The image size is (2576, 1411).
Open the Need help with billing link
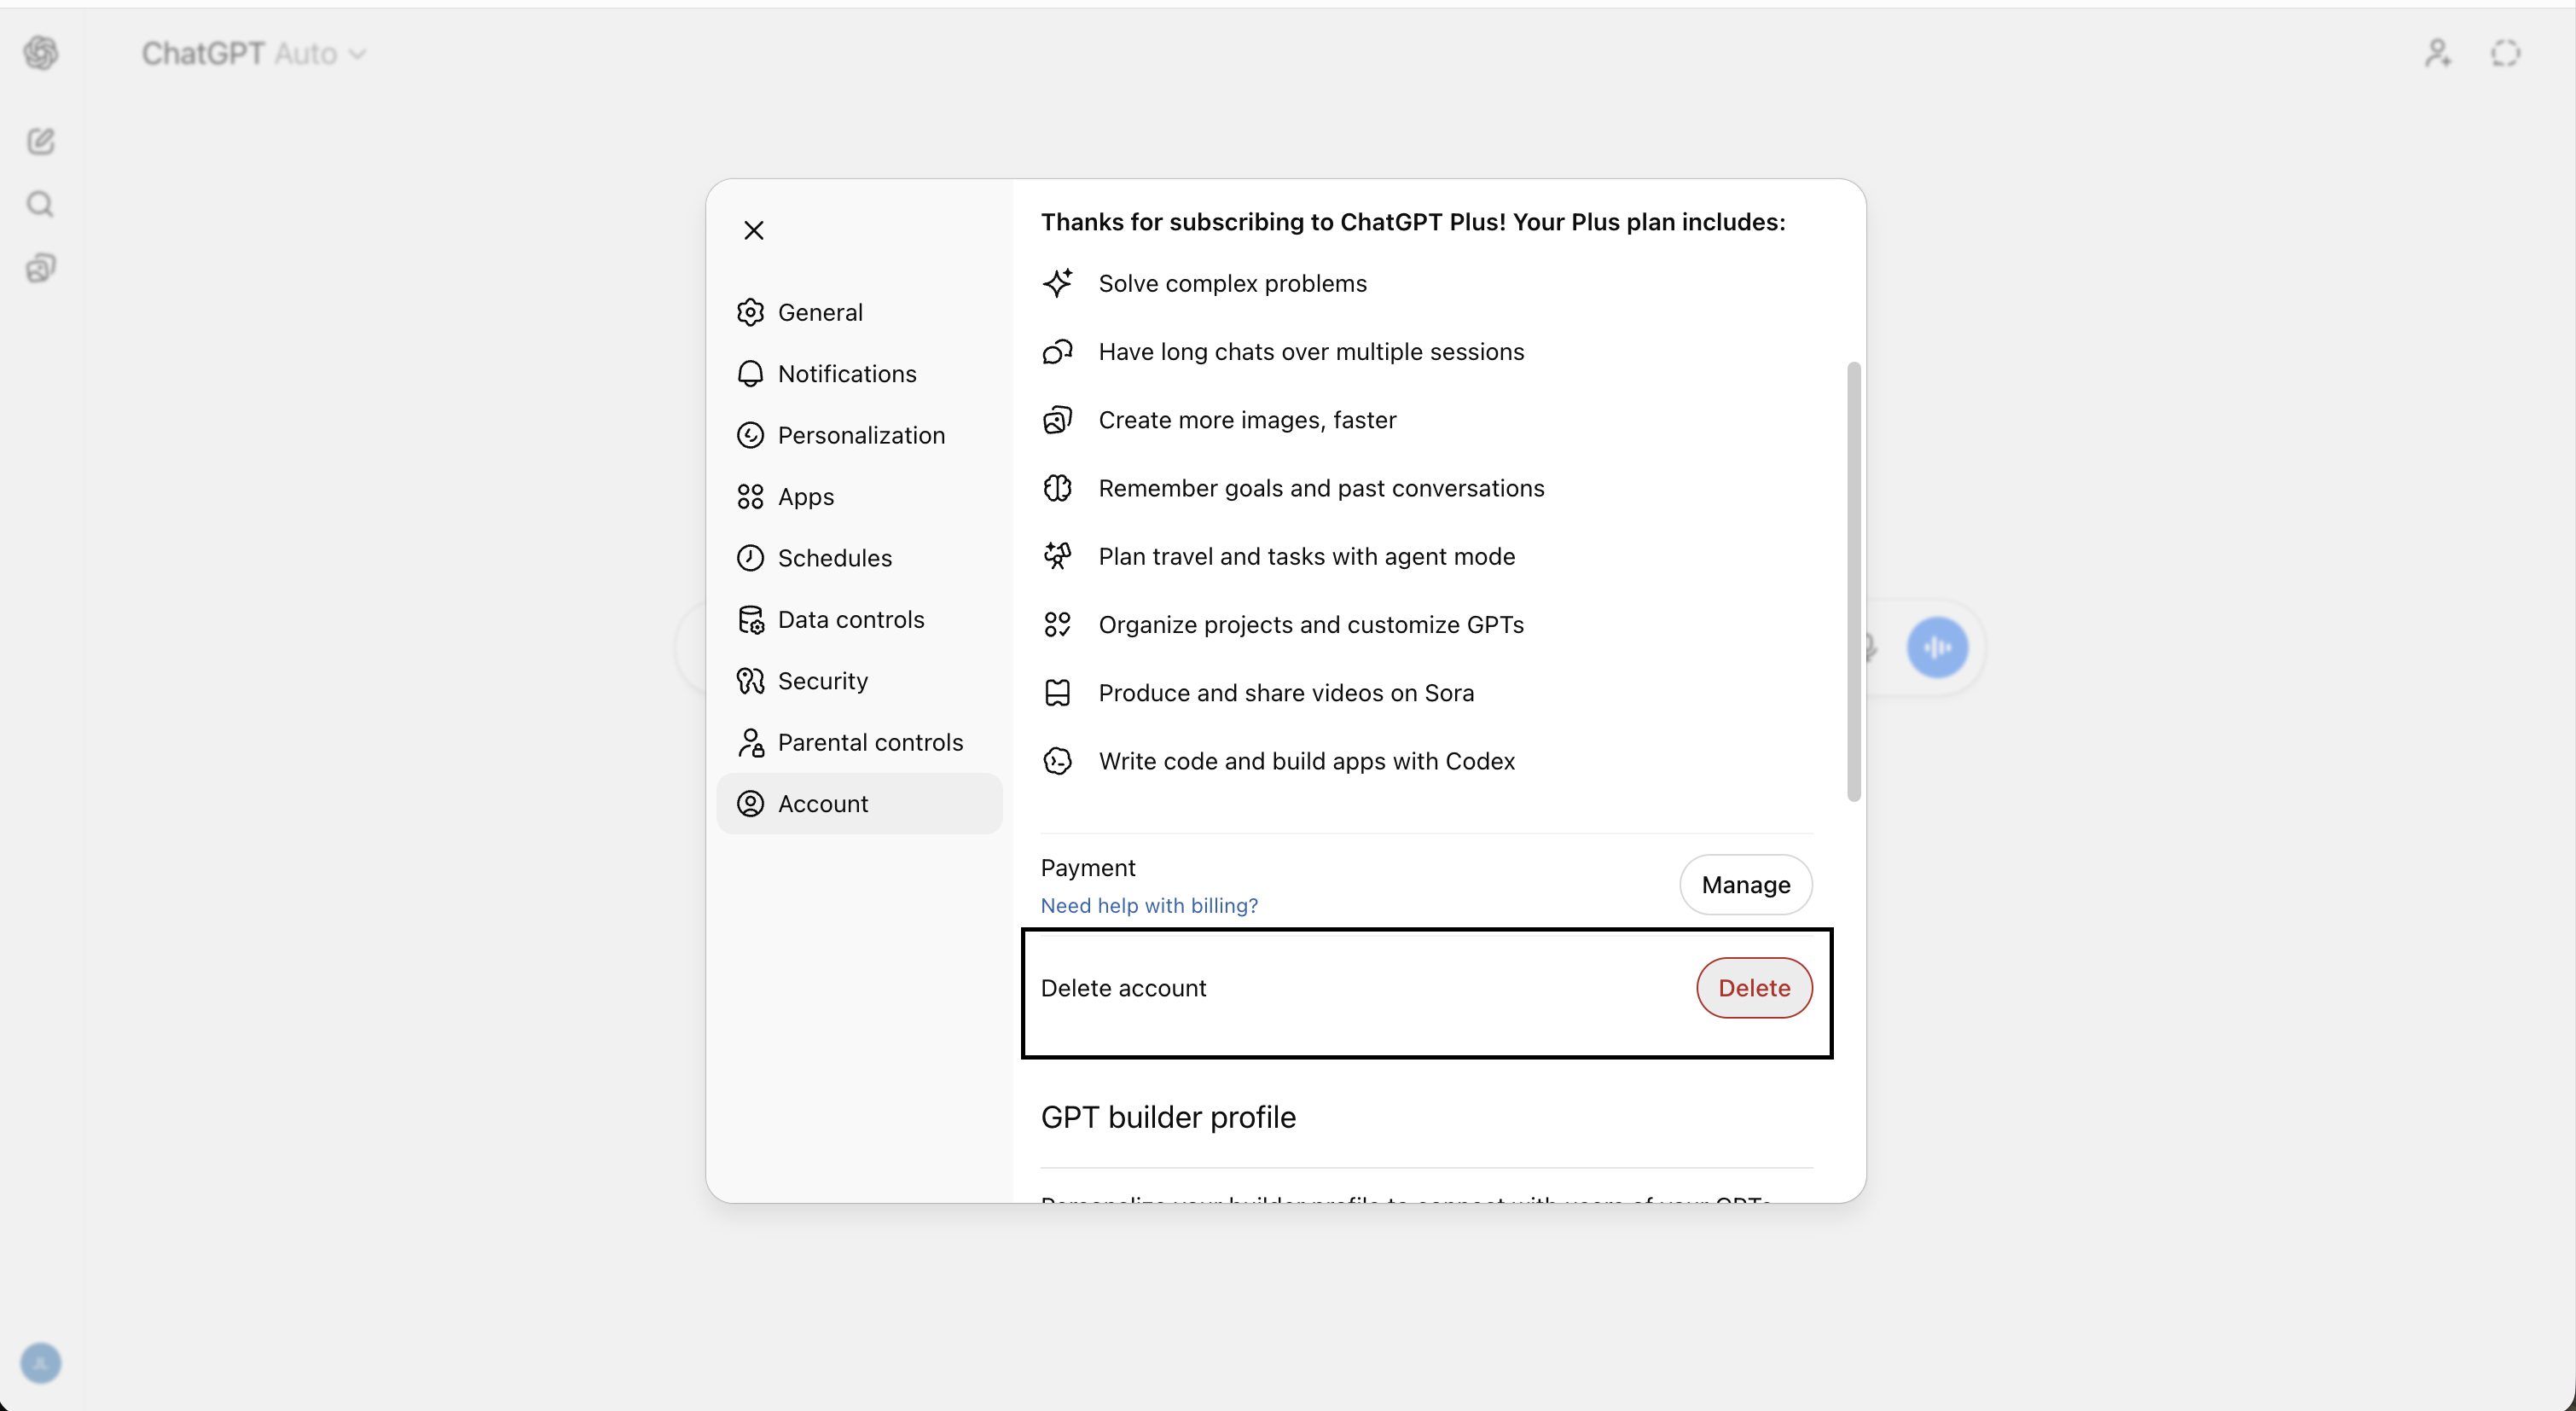coord(1149,906)
